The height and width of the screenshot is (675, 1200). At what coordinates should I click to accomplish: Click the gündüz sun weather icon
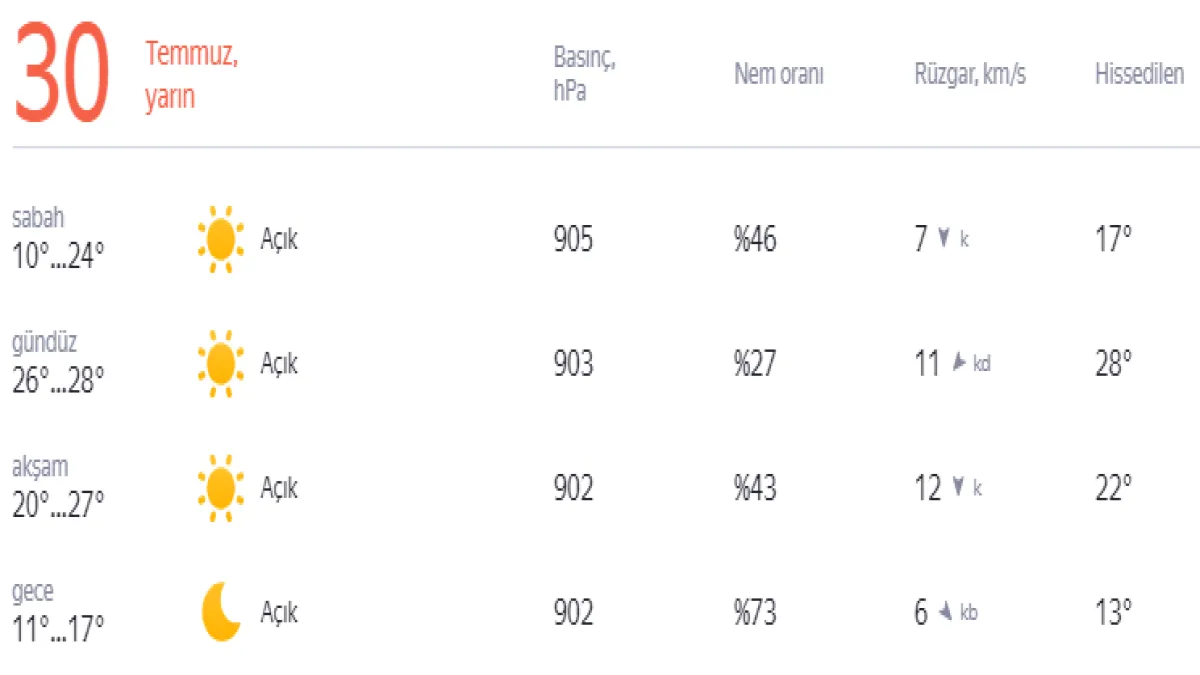pos(220,363)
